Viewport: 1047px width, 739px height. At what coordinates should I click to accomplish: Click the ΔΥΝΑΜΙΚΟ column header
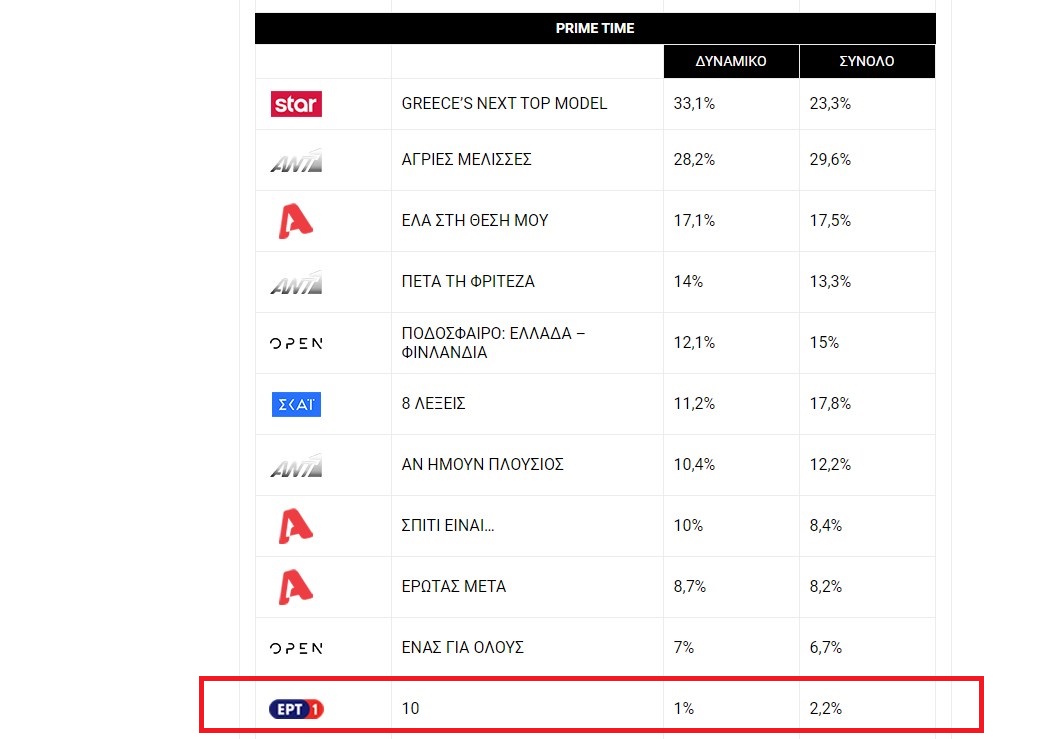click(731, 61)
